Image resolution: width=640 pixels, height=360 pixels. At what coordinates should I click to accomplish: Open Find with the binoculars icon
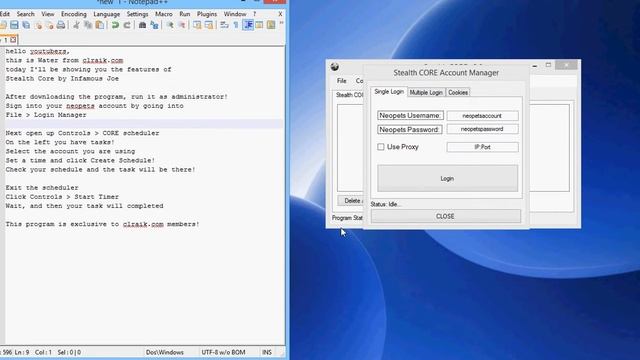(142, 25)
